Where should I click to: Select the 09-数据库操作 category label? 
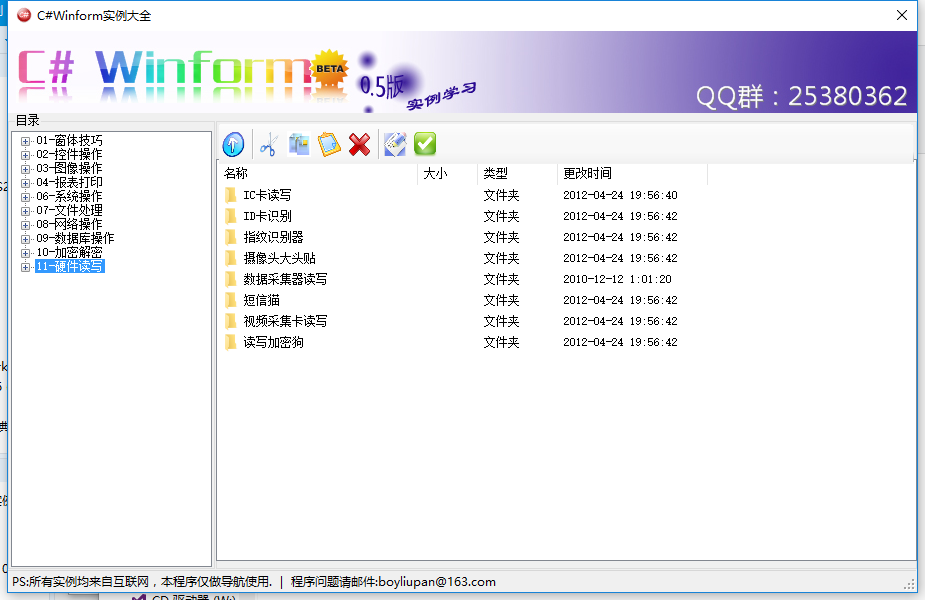pos(76,238)
